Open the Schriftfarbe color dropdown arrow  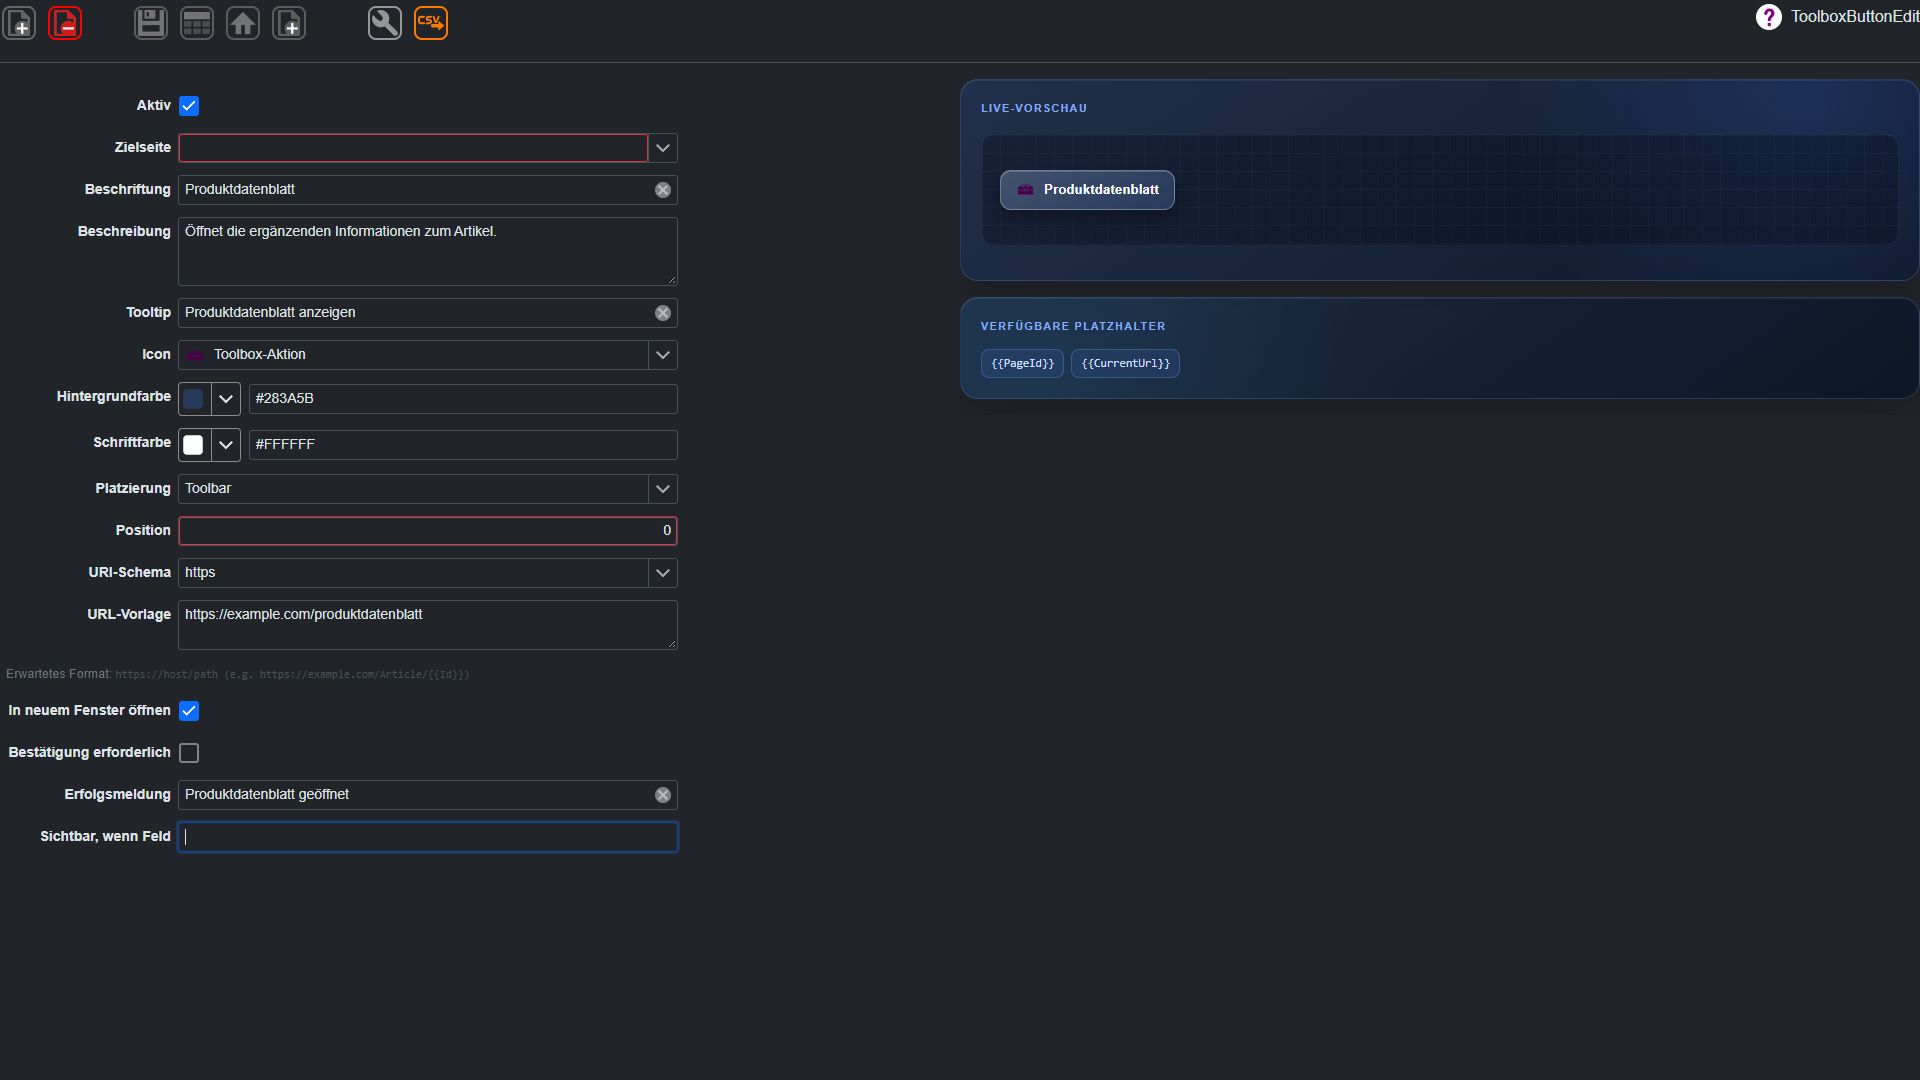point(226,445)
